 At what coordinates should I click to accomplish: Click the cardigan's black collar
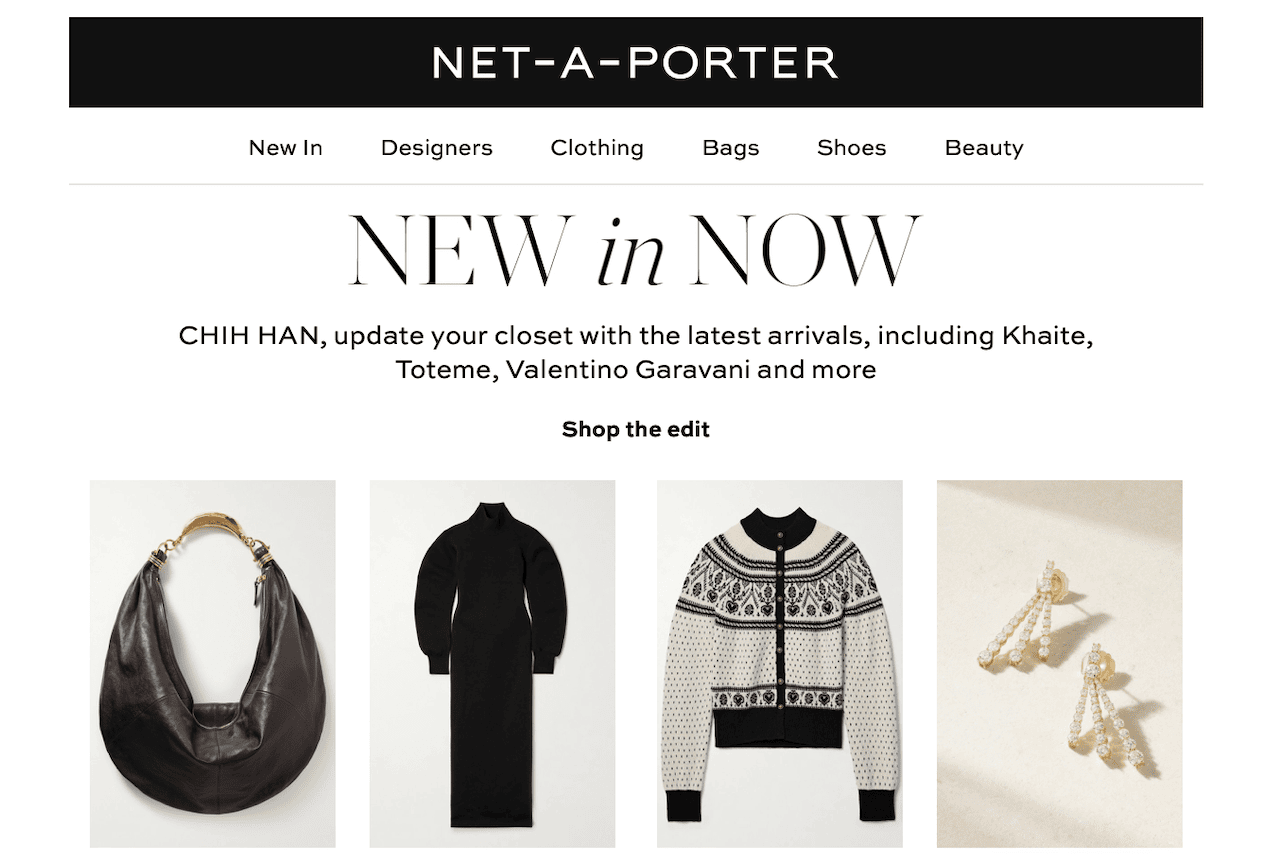click(x=780, y=521)
